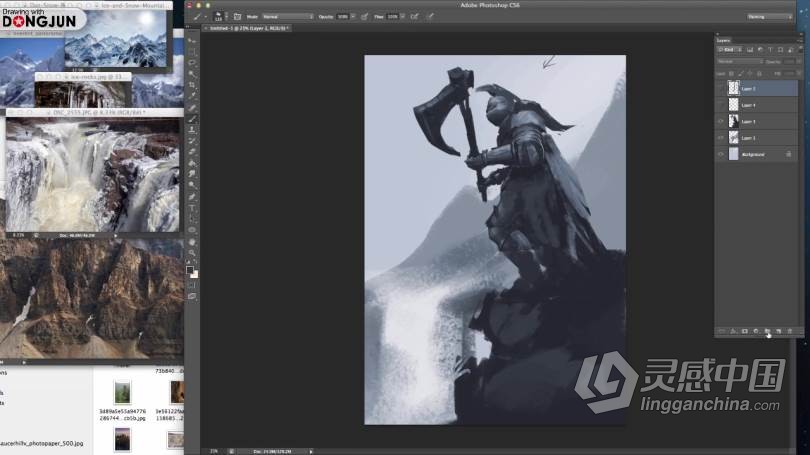Image resolution: width=810 pixels, height=455 pixels.
Task: Open the layer filter Kind dropdown
Action: pos(730,50)
